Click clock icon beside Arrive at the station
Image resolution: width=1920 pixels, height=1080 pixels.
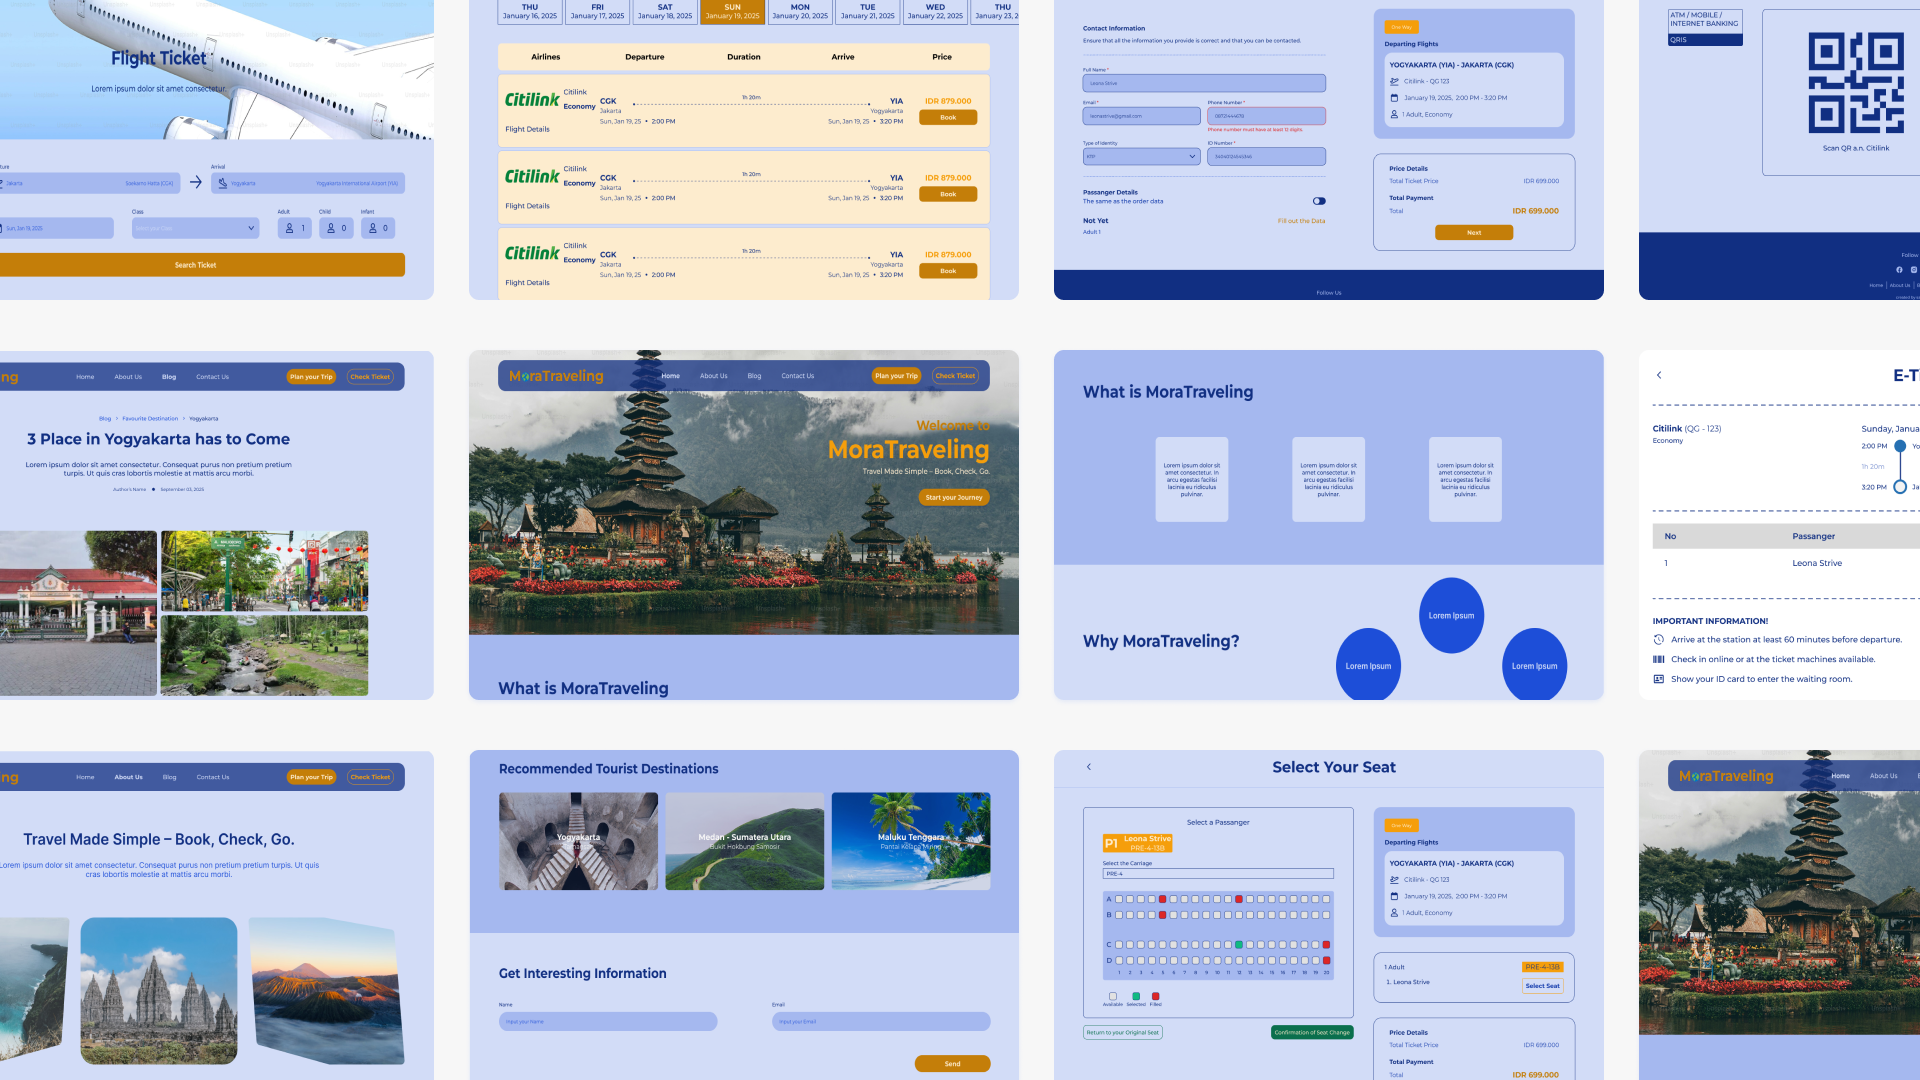pos(1659,640)
